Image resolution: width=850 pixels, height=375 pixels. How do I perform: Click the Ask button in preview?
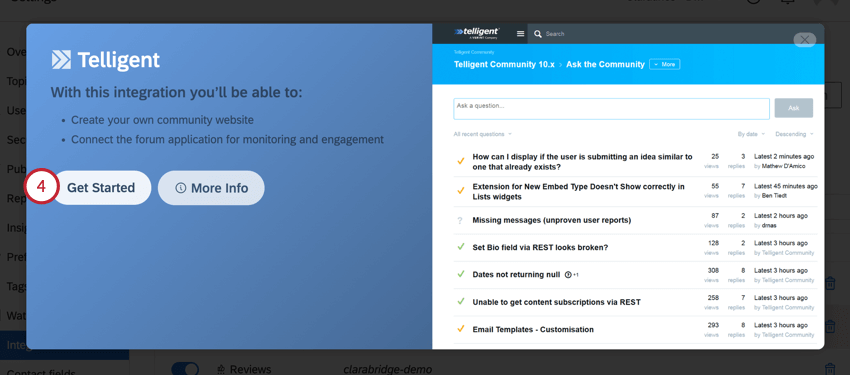pyautogui.click(x=793, y=108)
